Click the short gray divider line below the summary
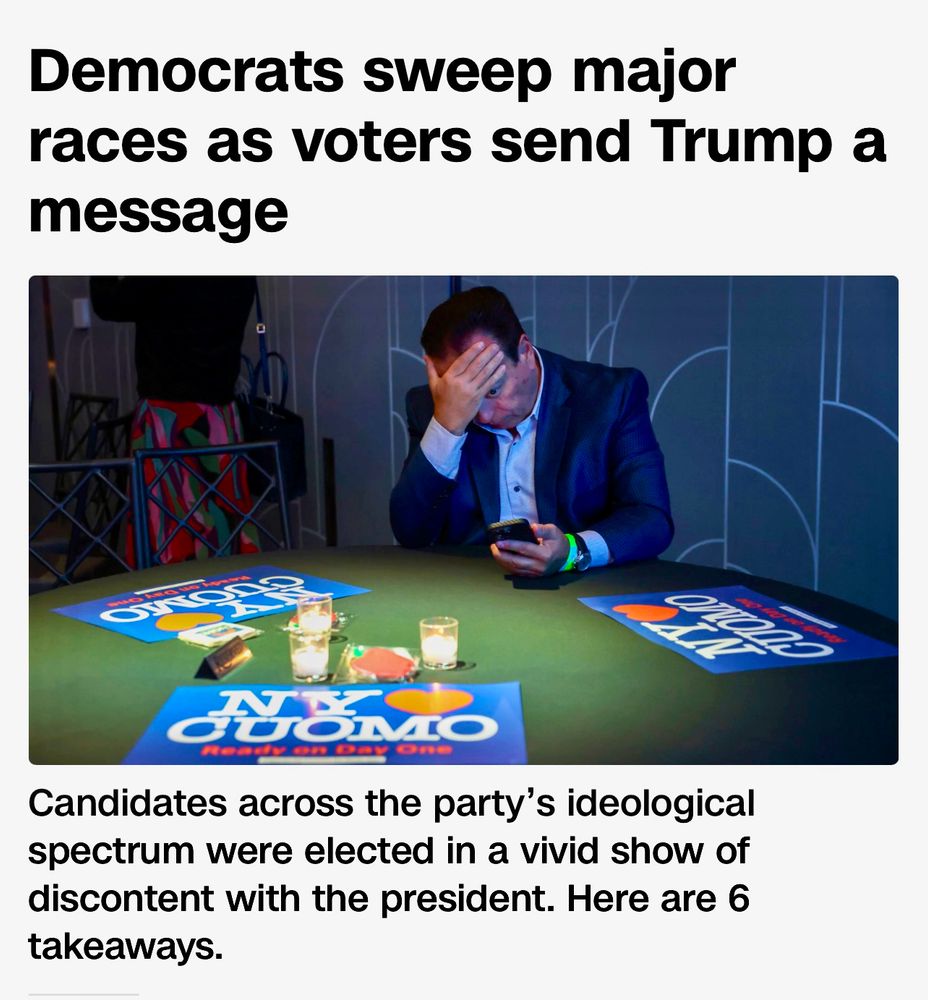Screen dimensions: 928x1000 point(84,994)
